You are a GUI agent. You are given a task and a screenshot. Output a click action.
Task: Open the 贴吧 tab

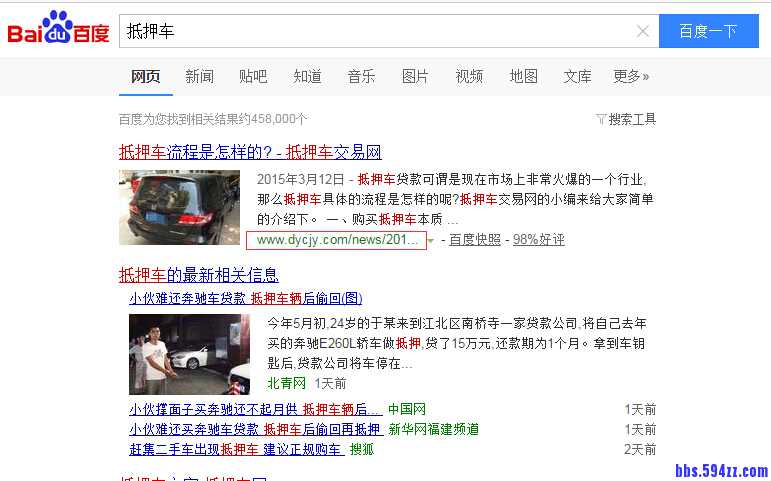pyautogui.click(x=253, y=76)
